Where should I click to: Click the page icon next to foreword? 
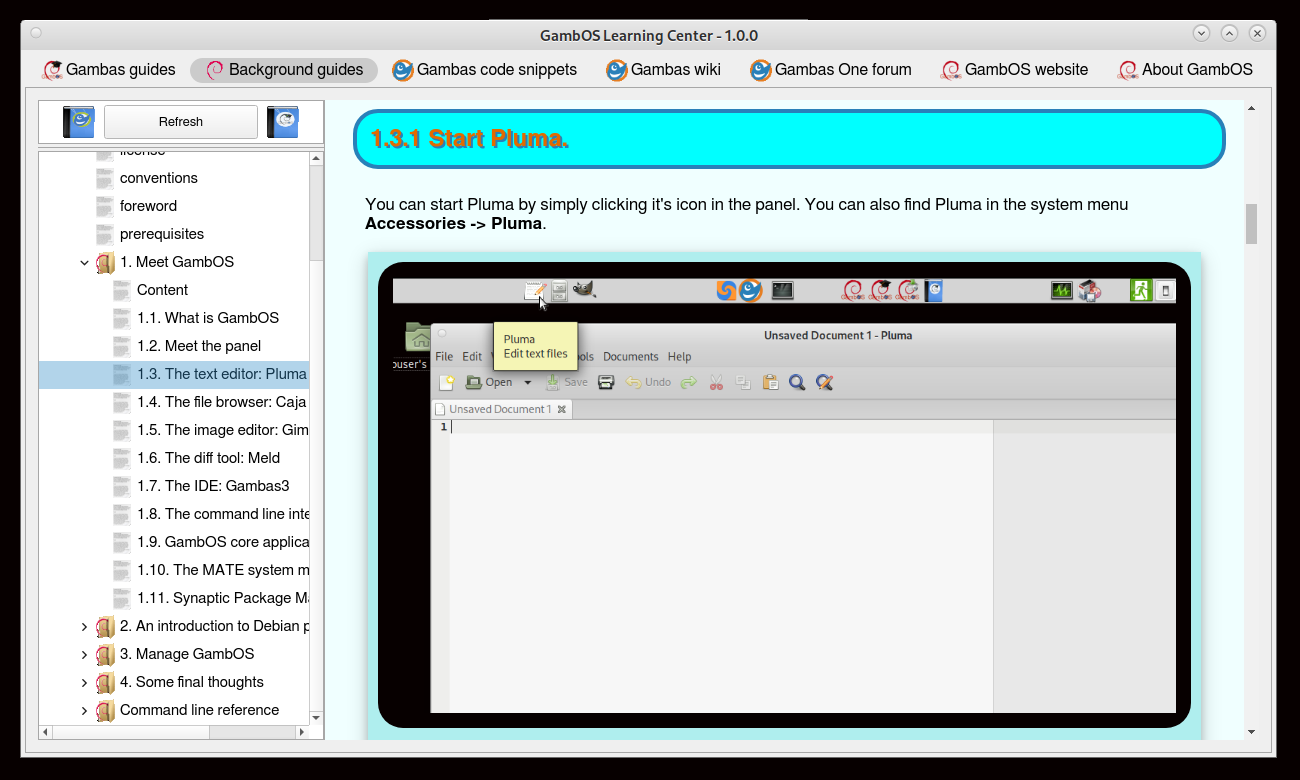(105, 207)
